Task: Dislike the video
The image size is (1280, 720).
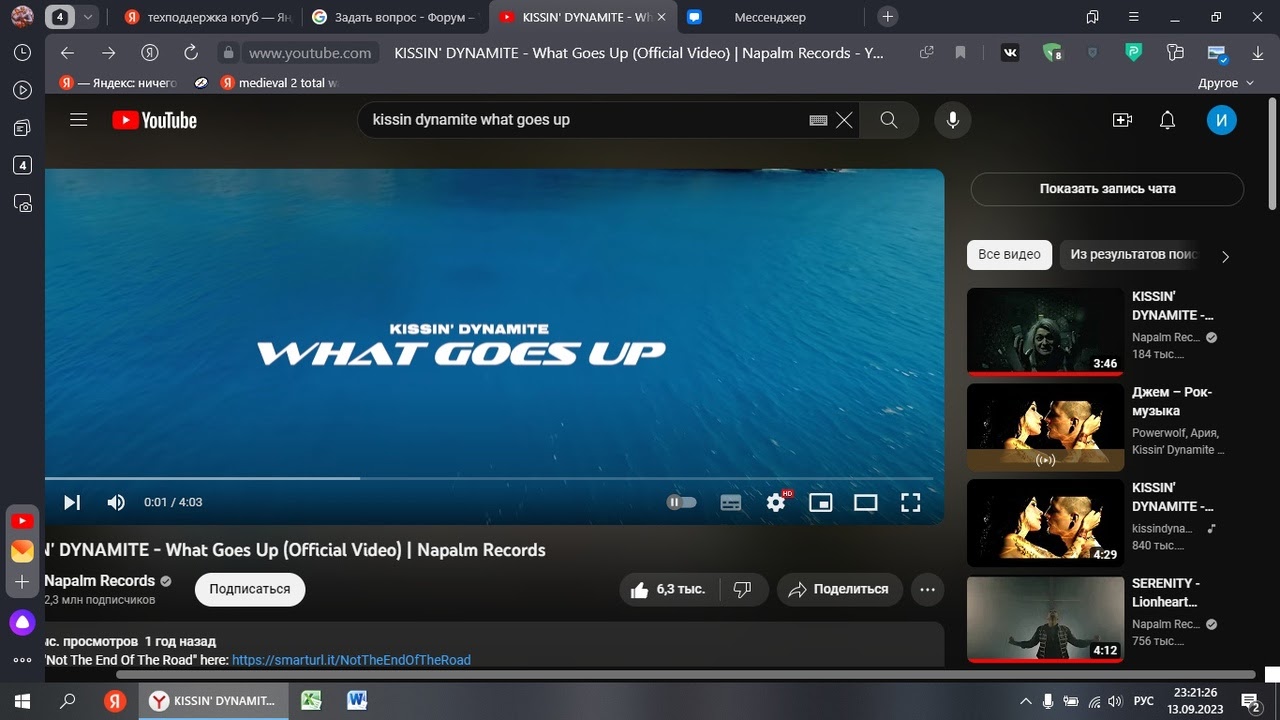Action: 742,589
